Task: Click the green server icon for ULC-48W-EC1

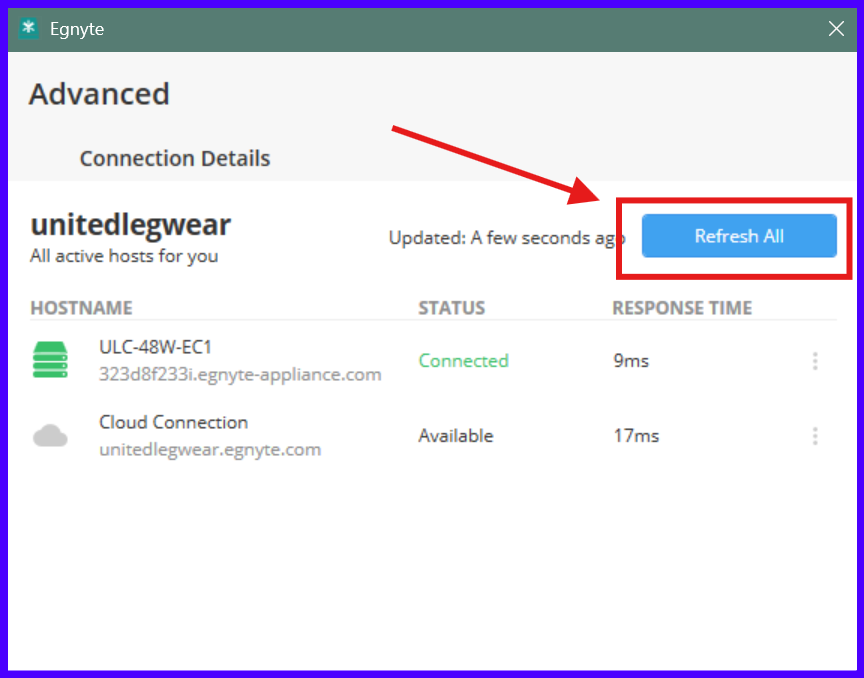Action: click(x=49, y=359)
